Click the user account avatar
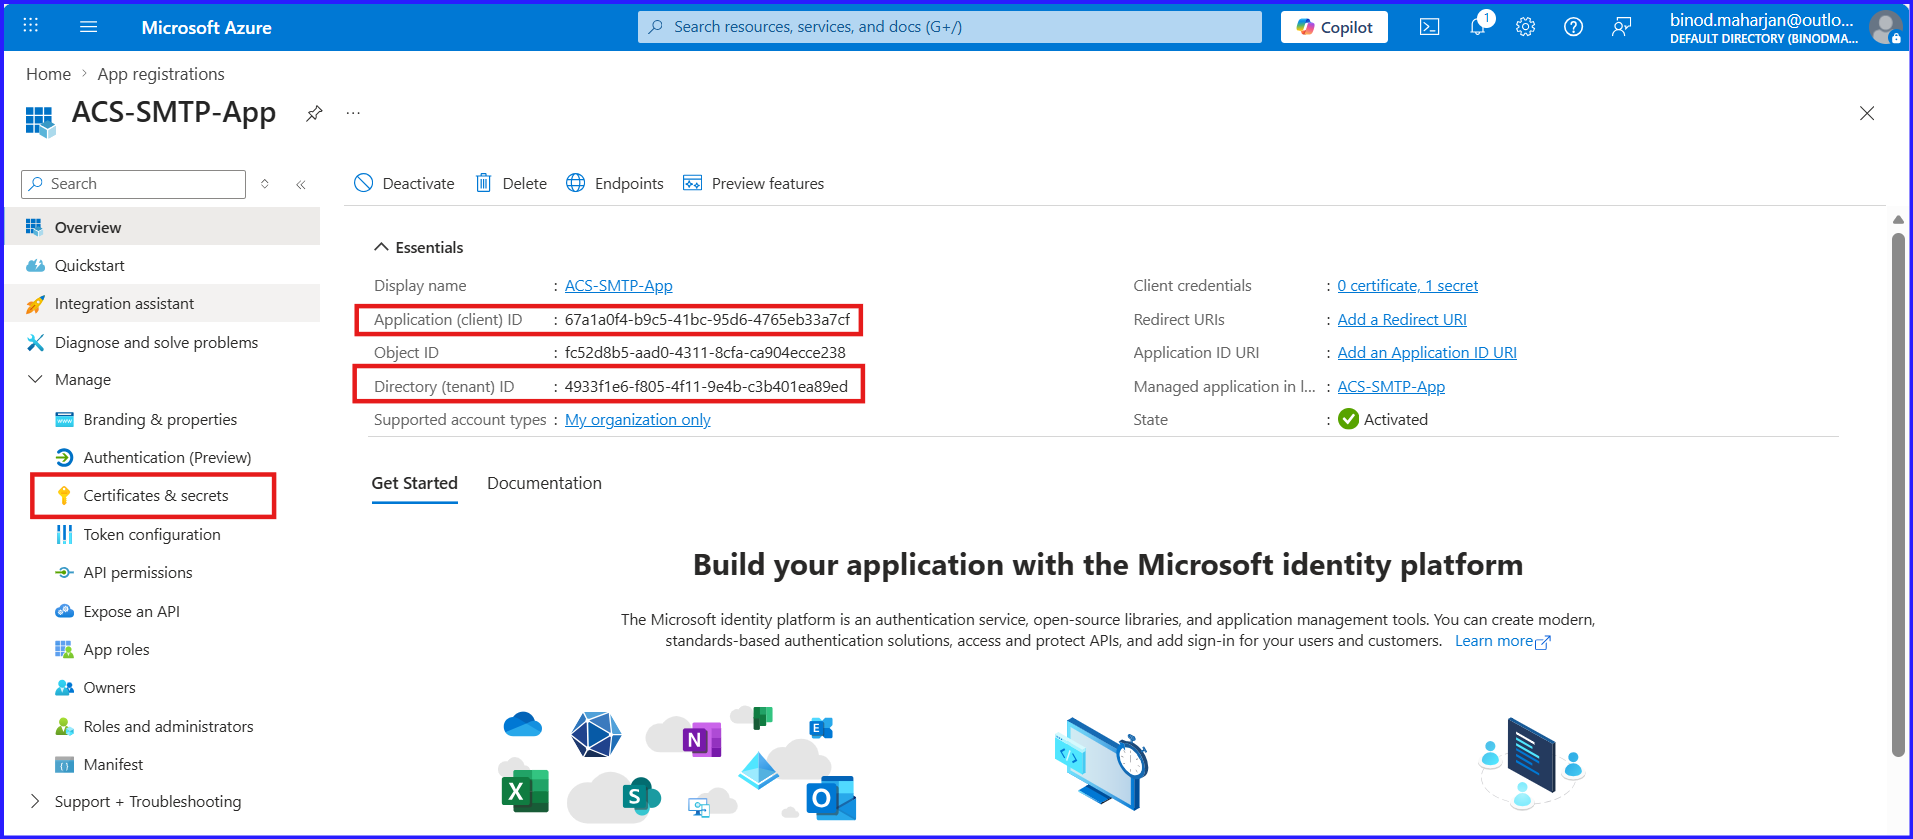1913x839 pixels. [x=1885, y=27]
